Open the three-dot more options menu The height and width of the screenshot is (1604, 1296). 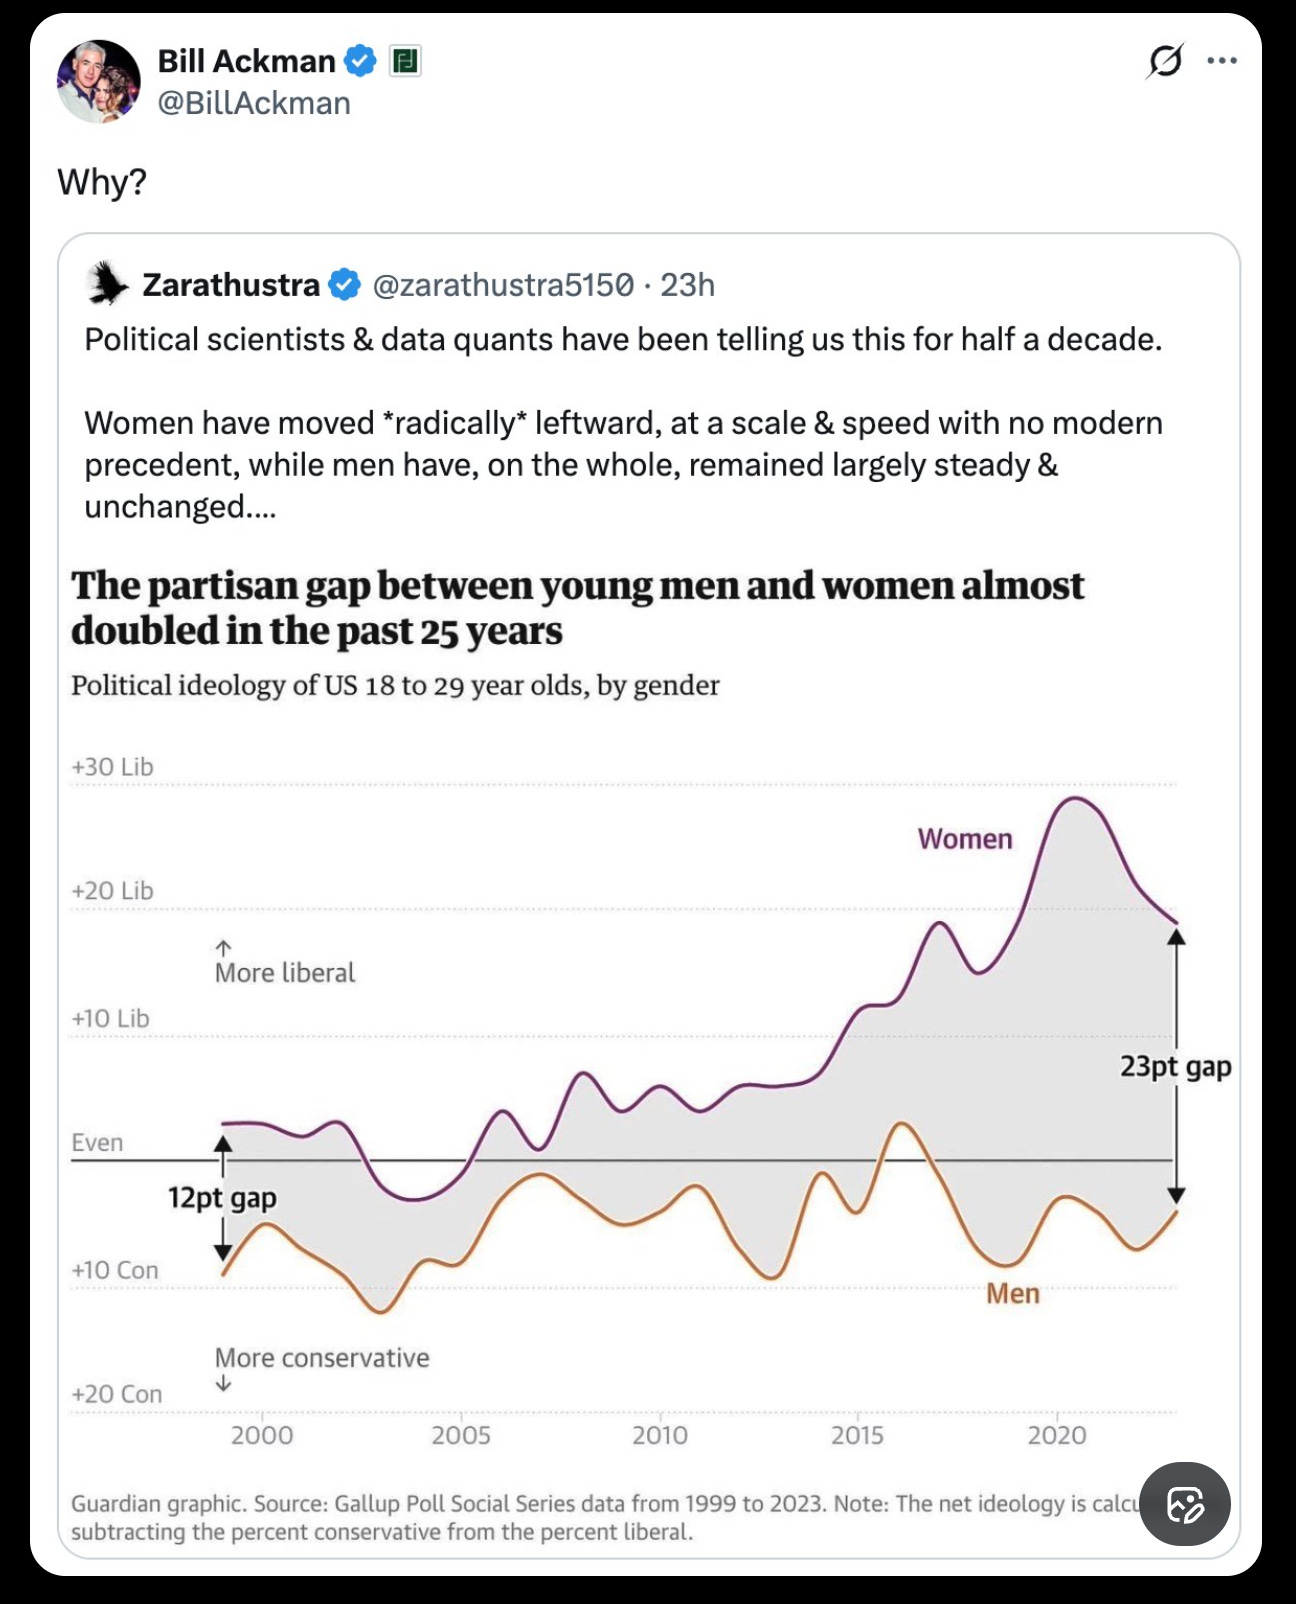pyautogui.click(x=1221, y=61)
